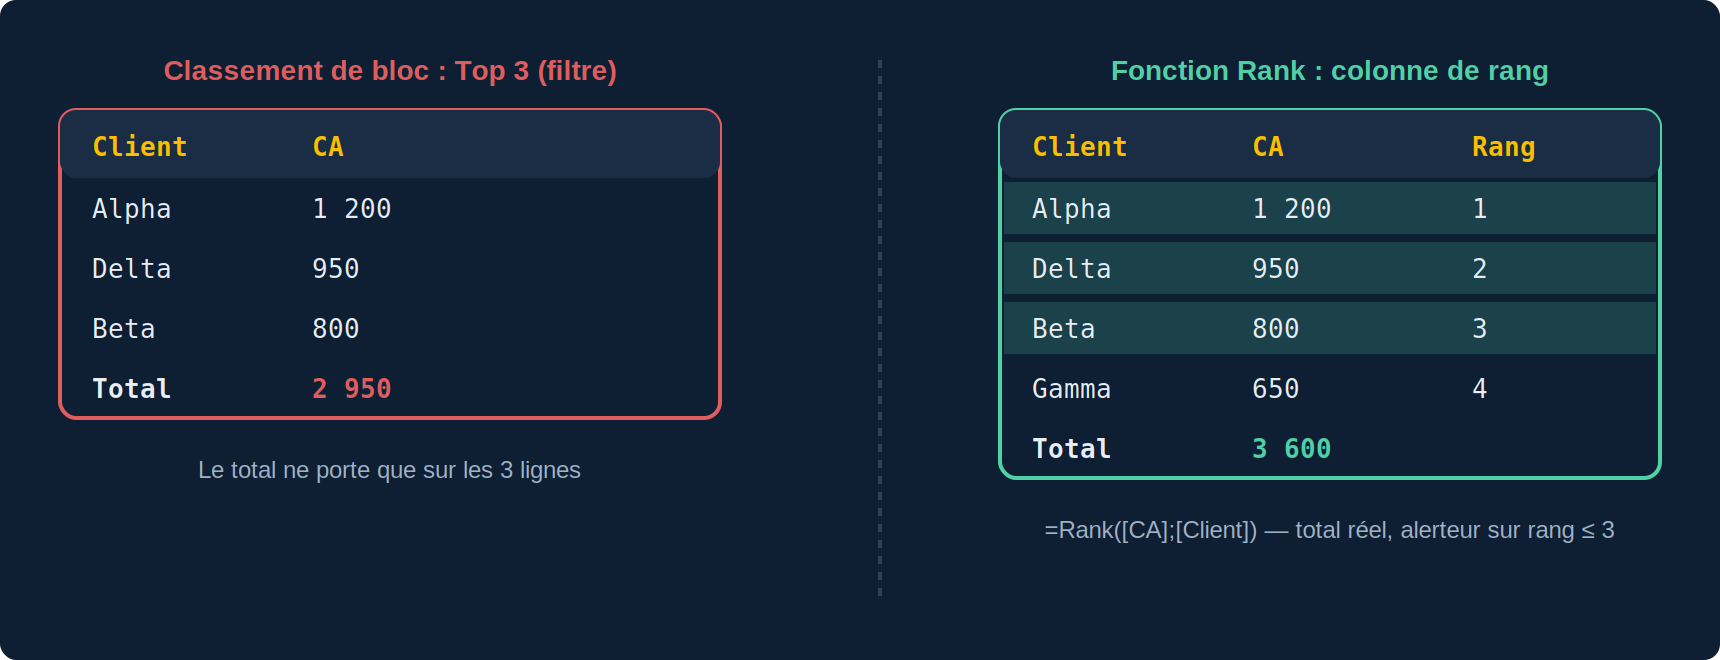
Task: Click Beta in the Rank function table
Action: pos(1064,329)
